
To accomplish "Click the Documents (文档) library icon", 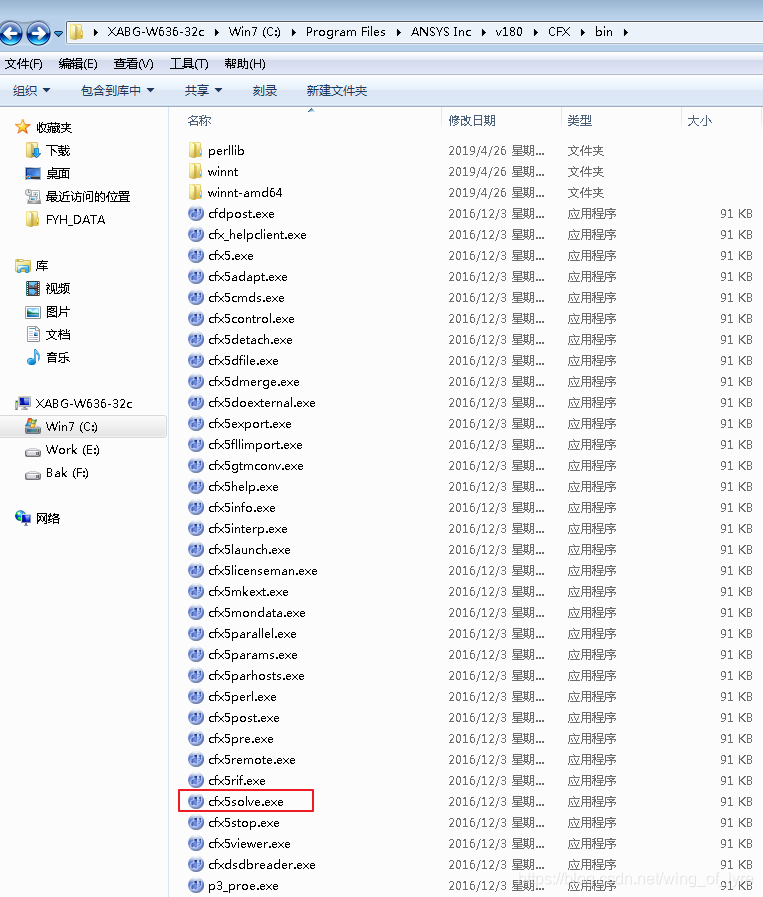I will (33, 334).
